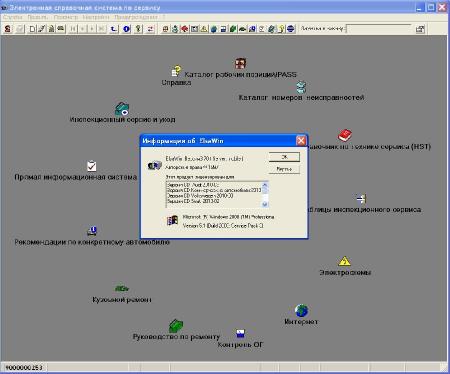
Task: Open the Справка help icon
Action: click(176, 71)
